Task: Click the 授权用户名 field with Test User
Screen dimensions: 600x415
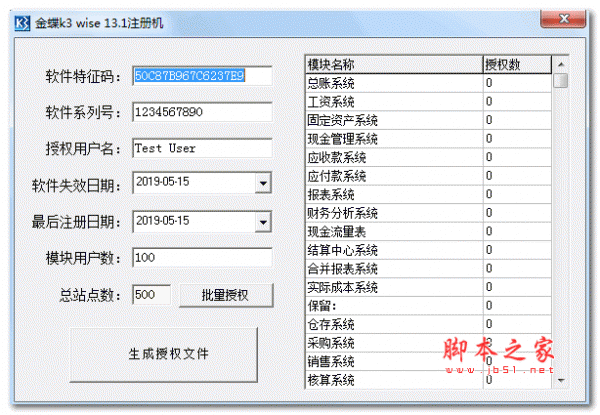Action: [202, 148]
